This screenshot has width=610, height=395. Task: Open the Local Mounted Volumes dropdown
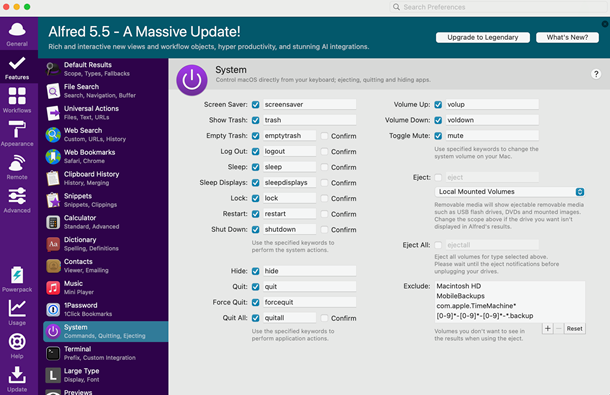tap(510, 192)
